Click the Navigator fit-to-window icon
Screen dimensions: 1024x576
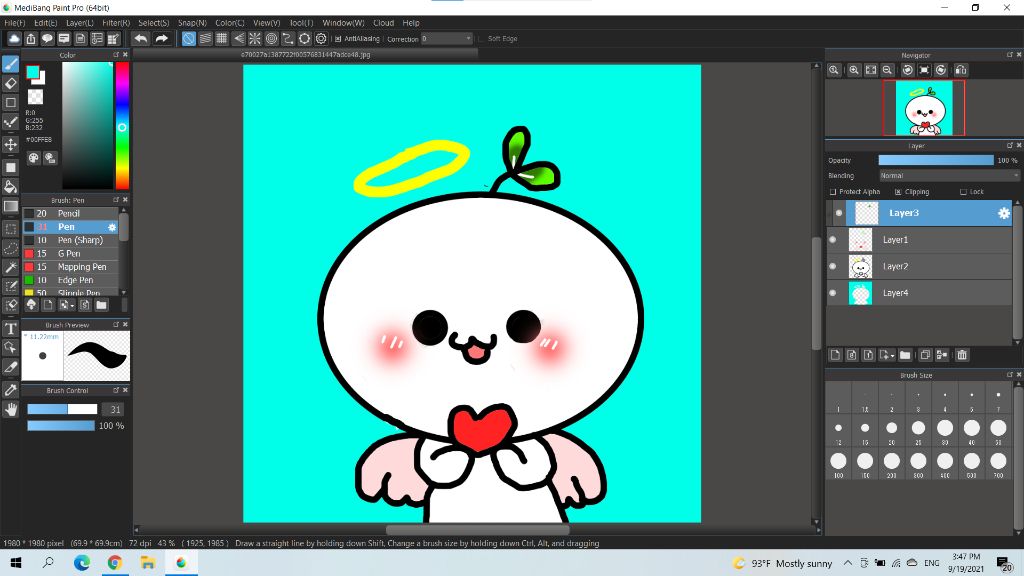click(x=871, y=70)
